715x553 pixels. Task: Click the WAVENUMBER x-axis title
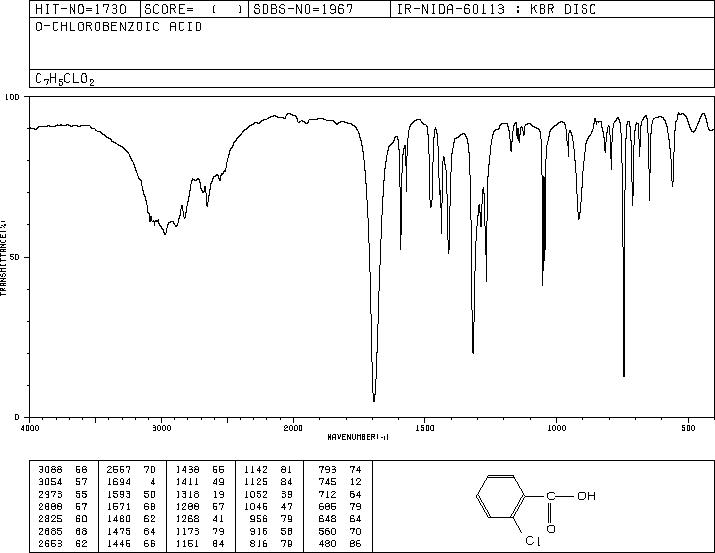(358, 437)
